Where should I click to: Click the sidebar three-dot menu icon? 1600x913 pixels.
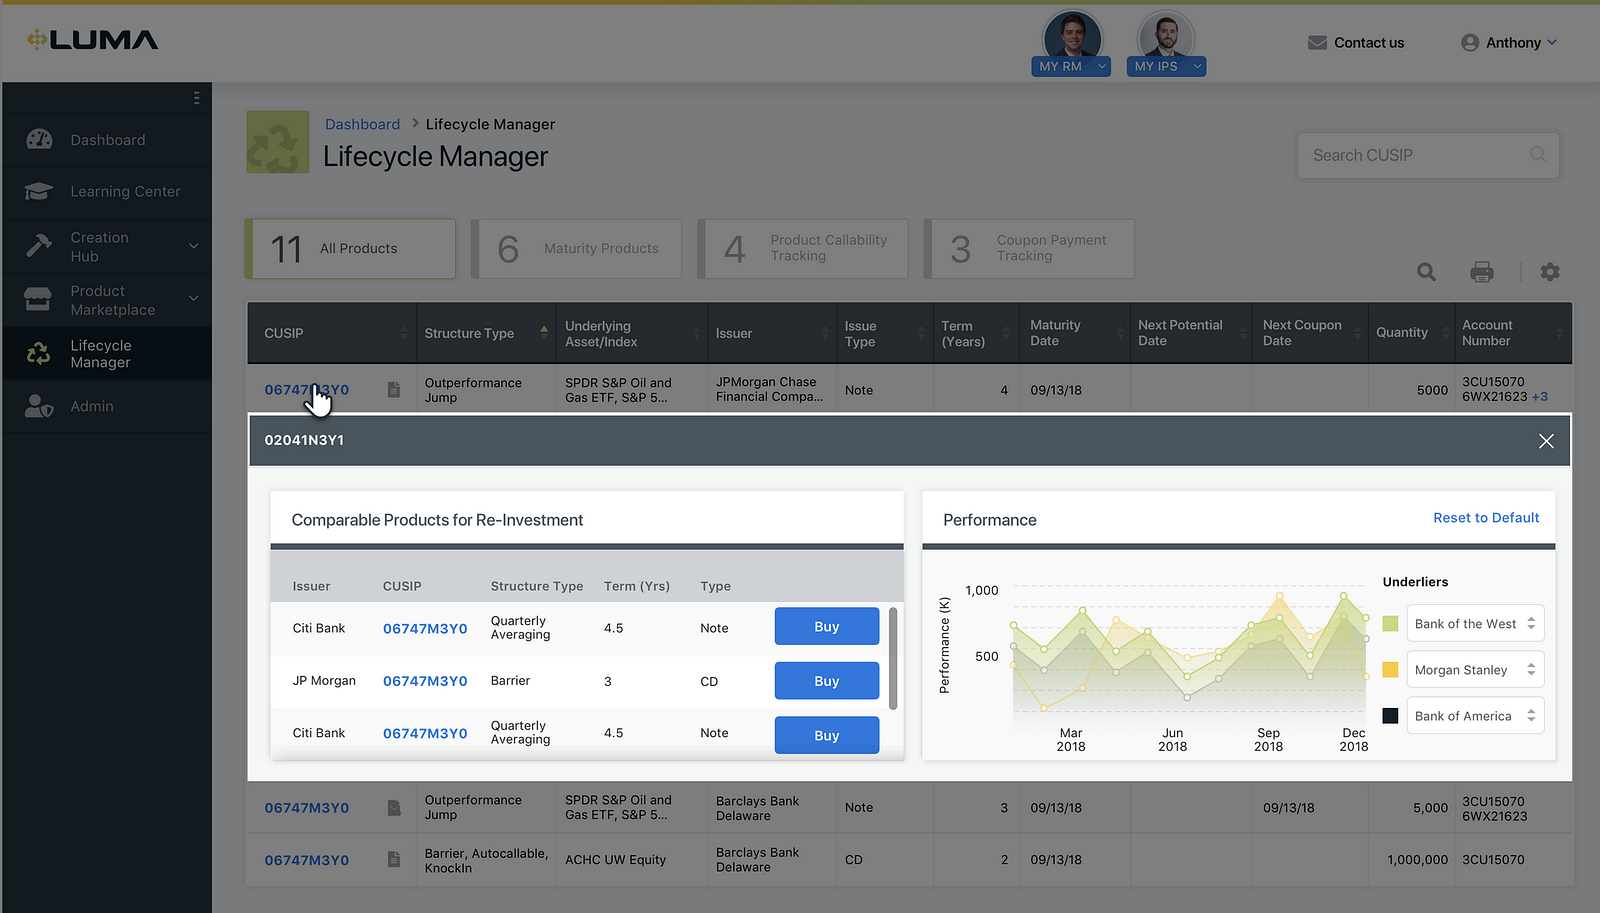(196, 98)
